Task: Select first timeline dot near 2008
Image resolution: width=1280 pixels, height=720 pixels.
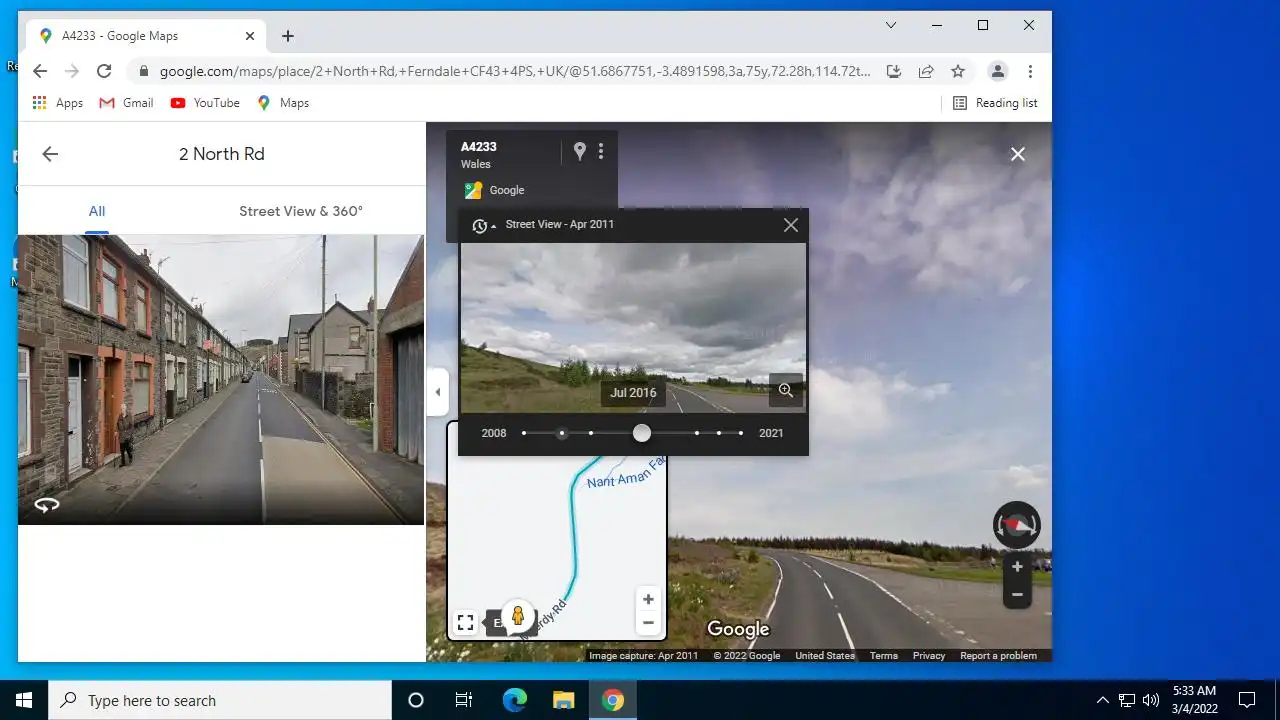Action: click(x=524, y=433)
